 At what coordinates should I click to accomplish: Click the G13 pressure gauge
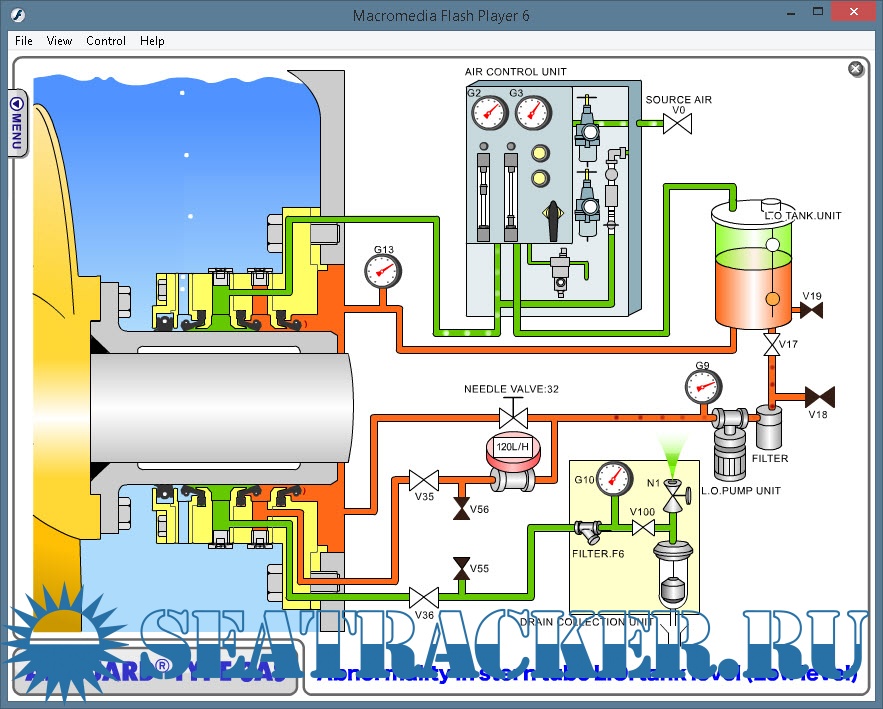point(382,270)
